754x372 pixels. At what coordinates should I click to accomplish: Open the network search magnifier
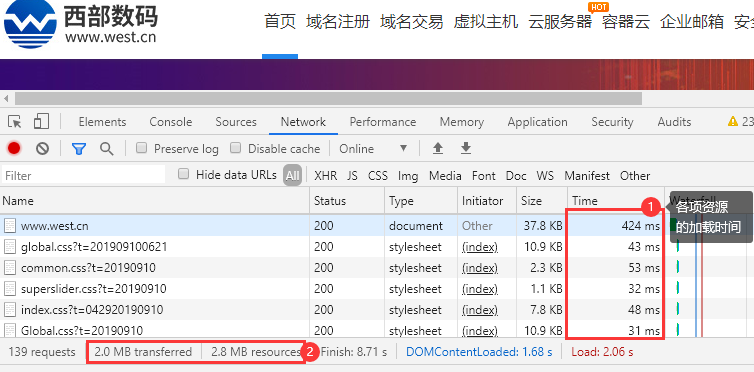(106, 149)
